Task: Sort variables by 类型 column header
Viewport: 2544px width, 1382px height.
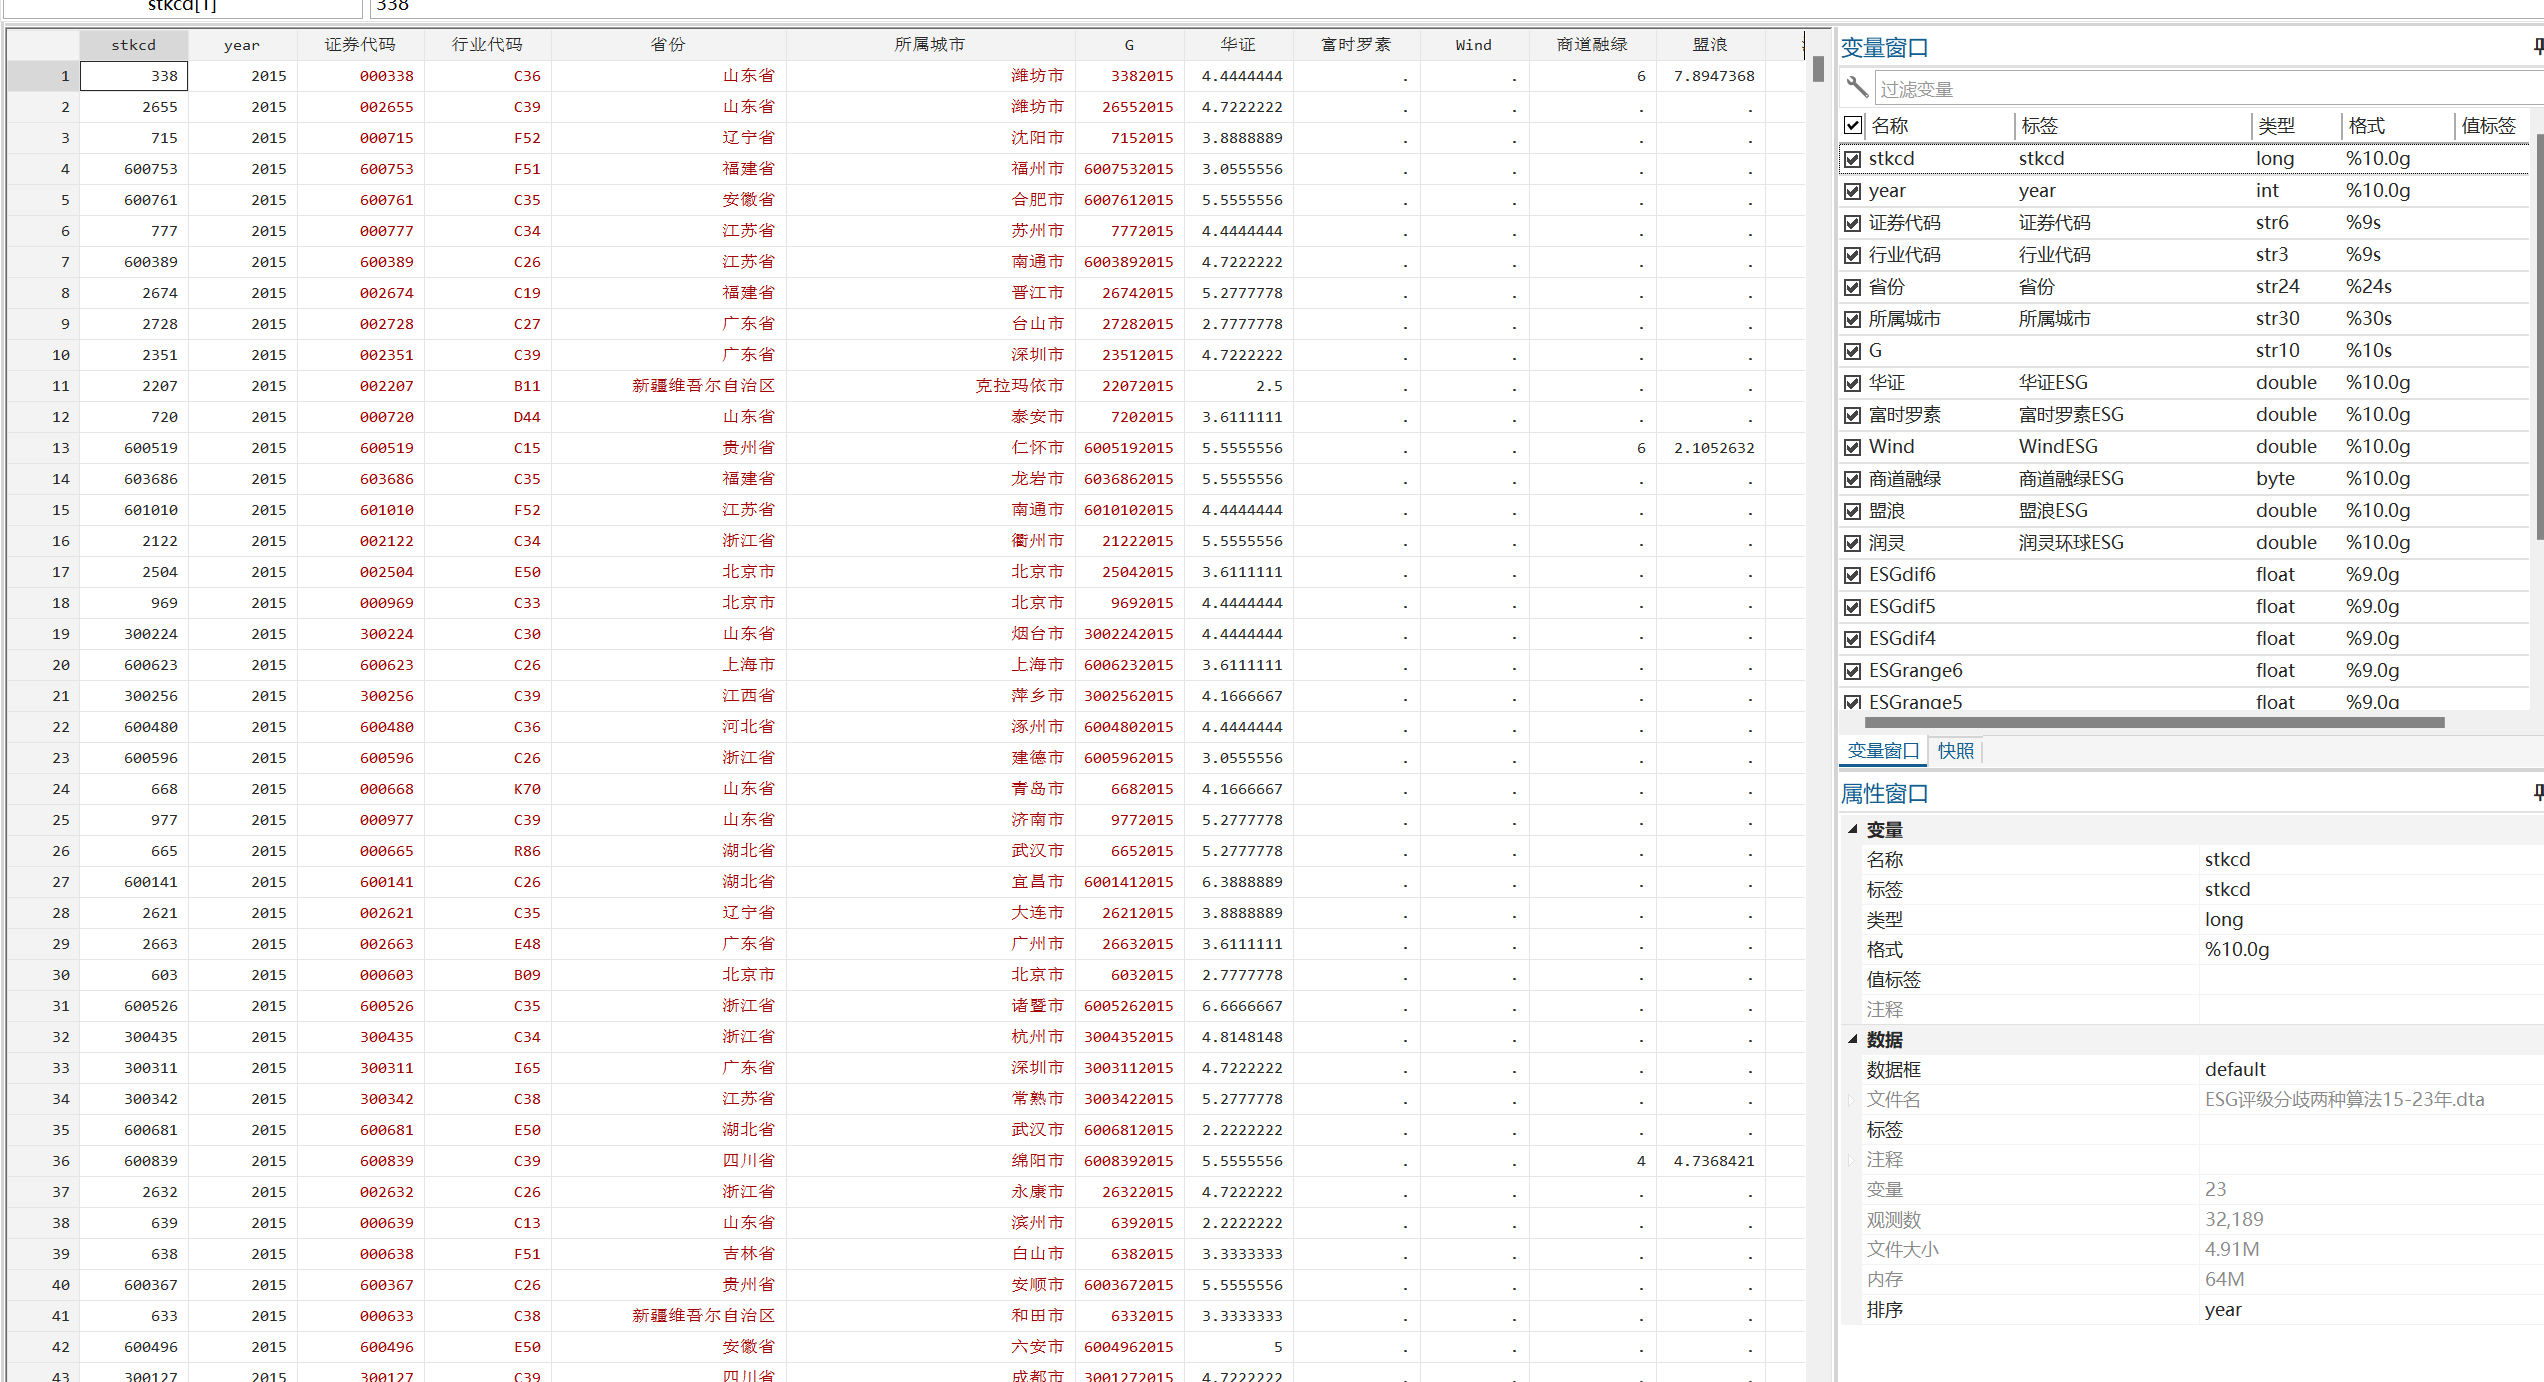Action: [2276, 126]
